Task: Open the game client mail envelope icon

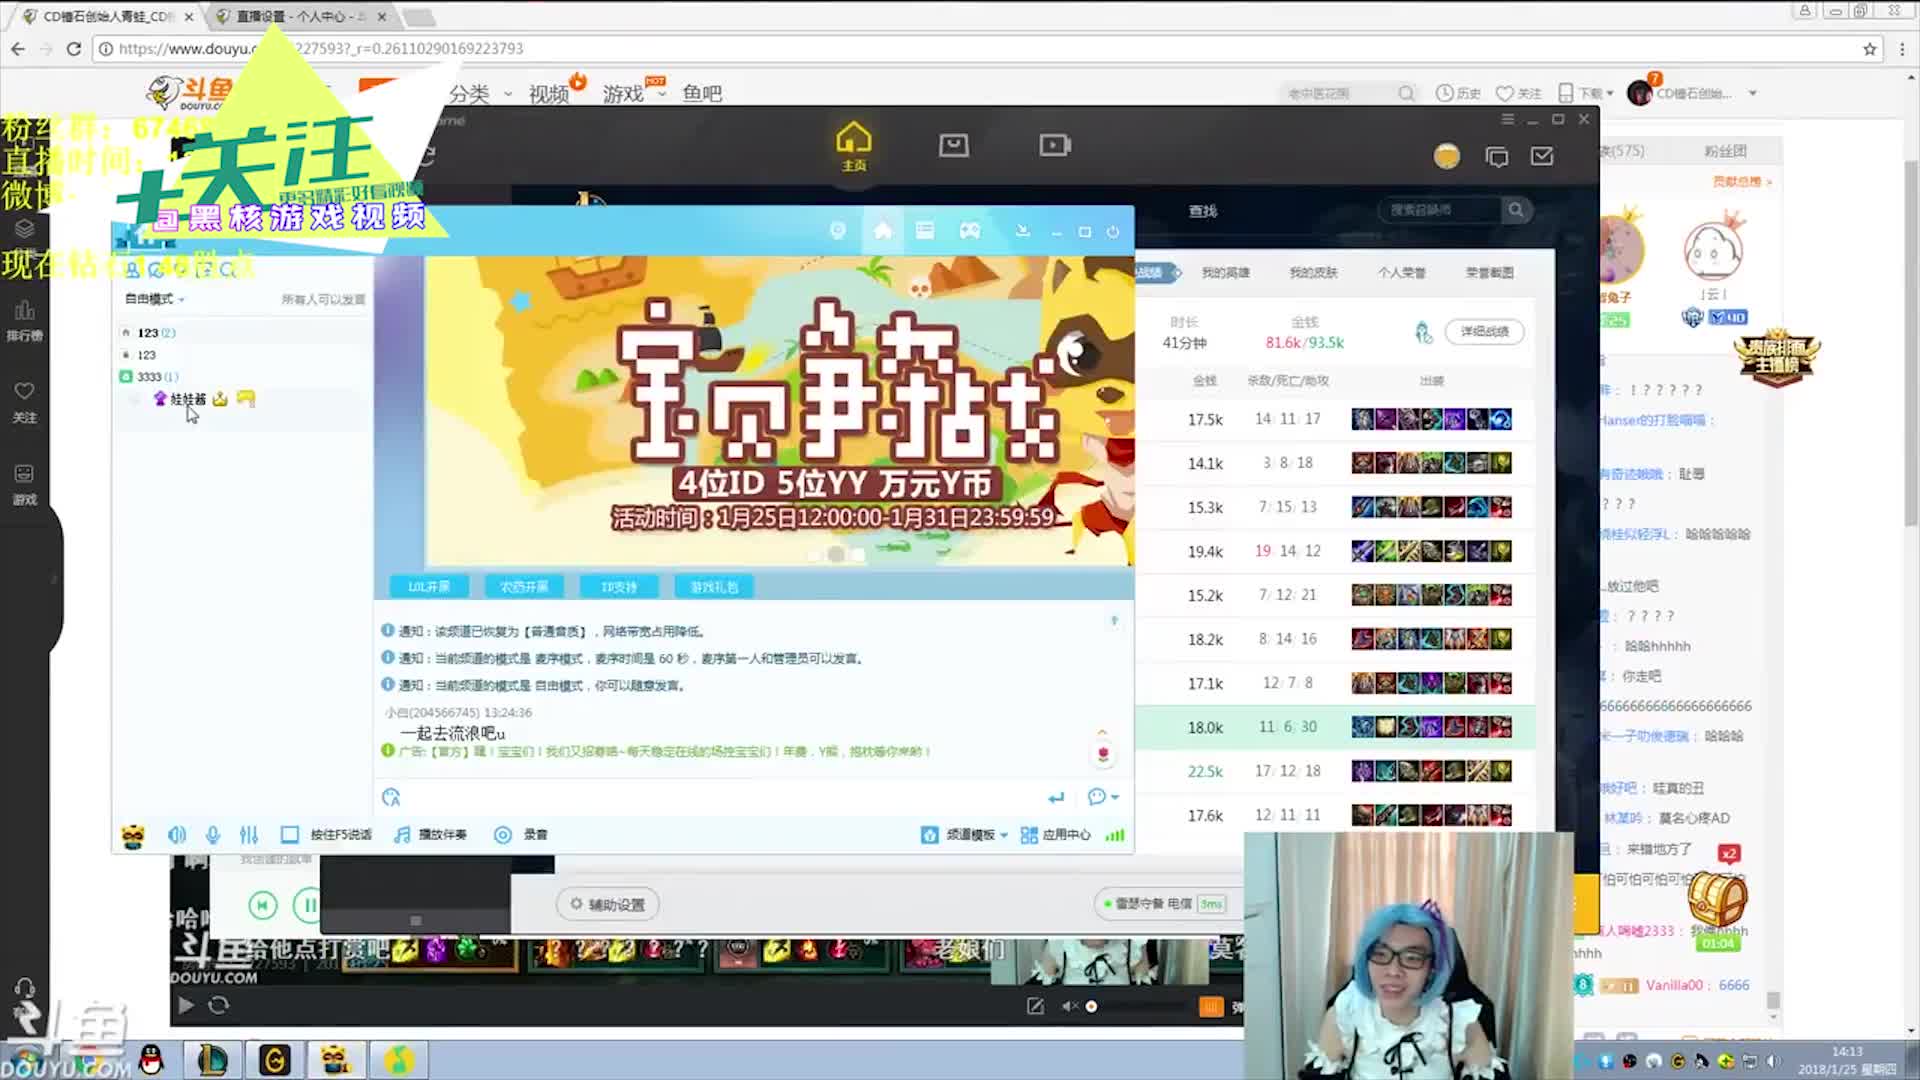Action: (1542, 156)
